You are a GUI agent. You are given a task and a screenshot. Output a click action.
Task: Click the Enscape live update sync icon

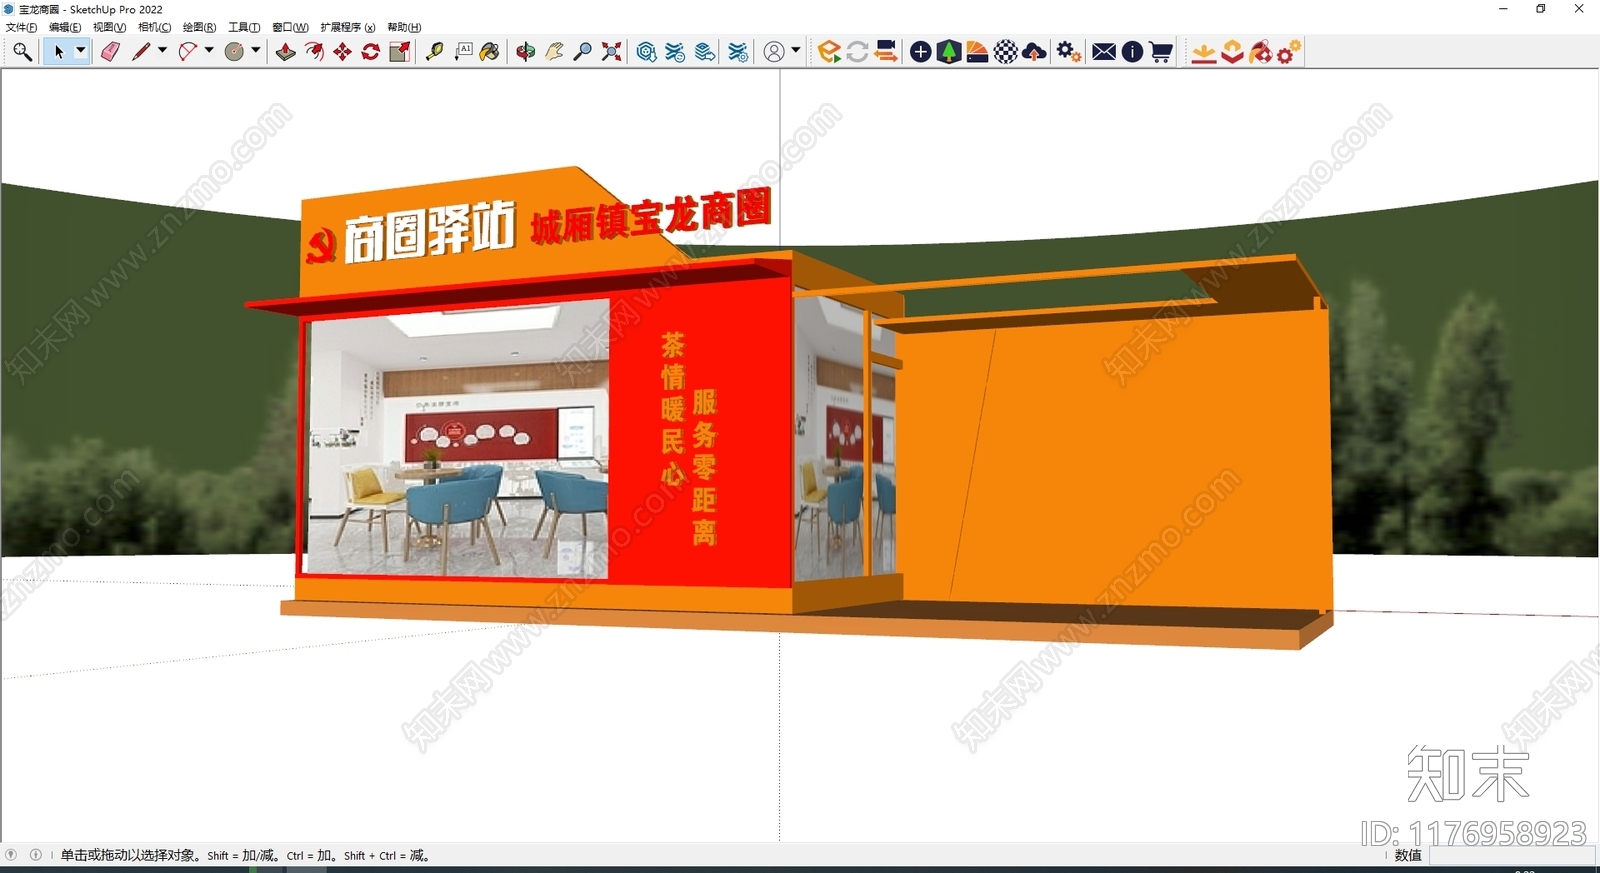[x=857, y=52]
